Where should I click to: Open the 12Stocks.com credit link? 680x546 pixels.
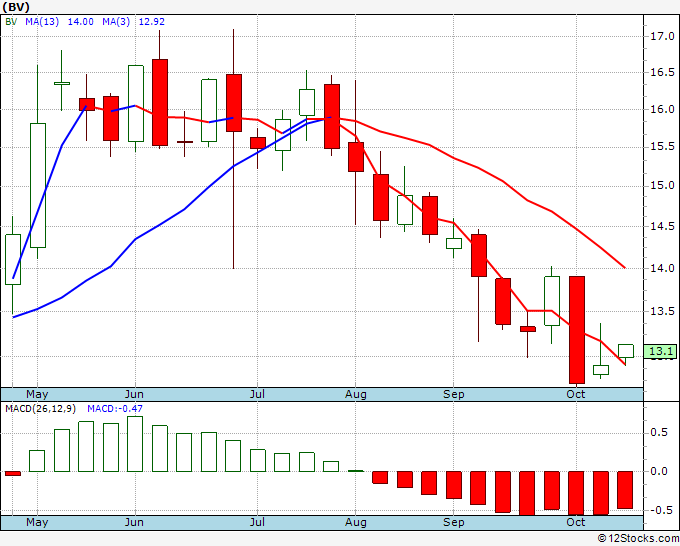click(x=638, y=539)
